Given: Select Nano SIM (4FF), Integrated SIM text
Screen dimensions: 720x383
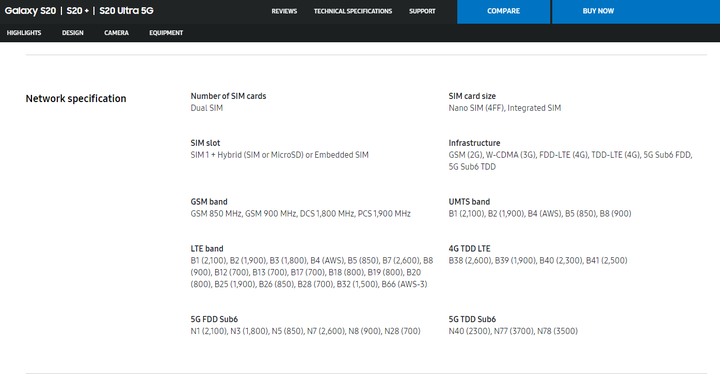Looking at the screenshot, I should (x=505, y=108).
